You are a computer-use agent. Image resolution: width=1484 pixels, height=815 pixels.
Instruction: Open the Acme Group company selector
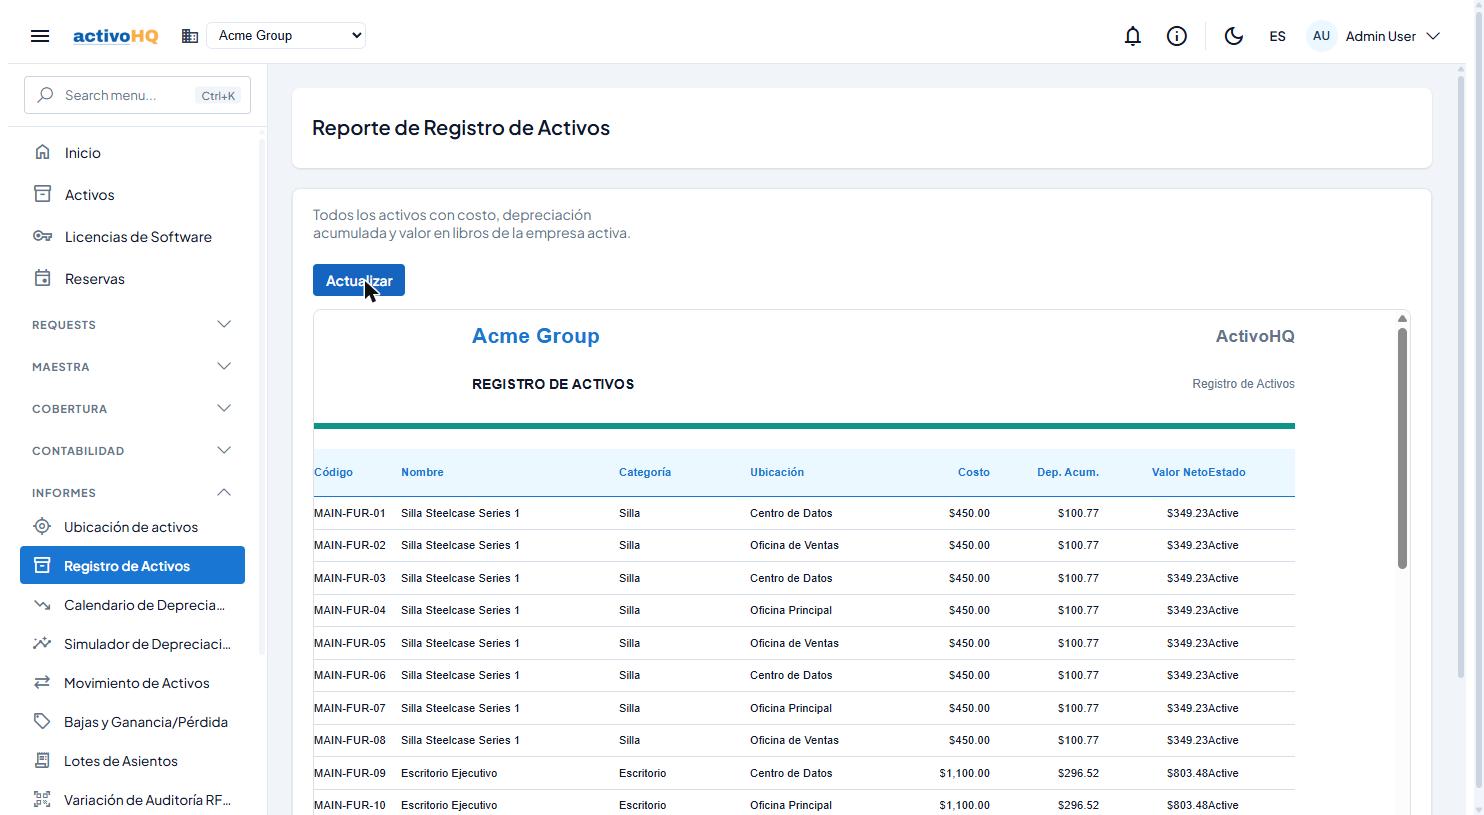pyautogui.click(x=286, y=36)
